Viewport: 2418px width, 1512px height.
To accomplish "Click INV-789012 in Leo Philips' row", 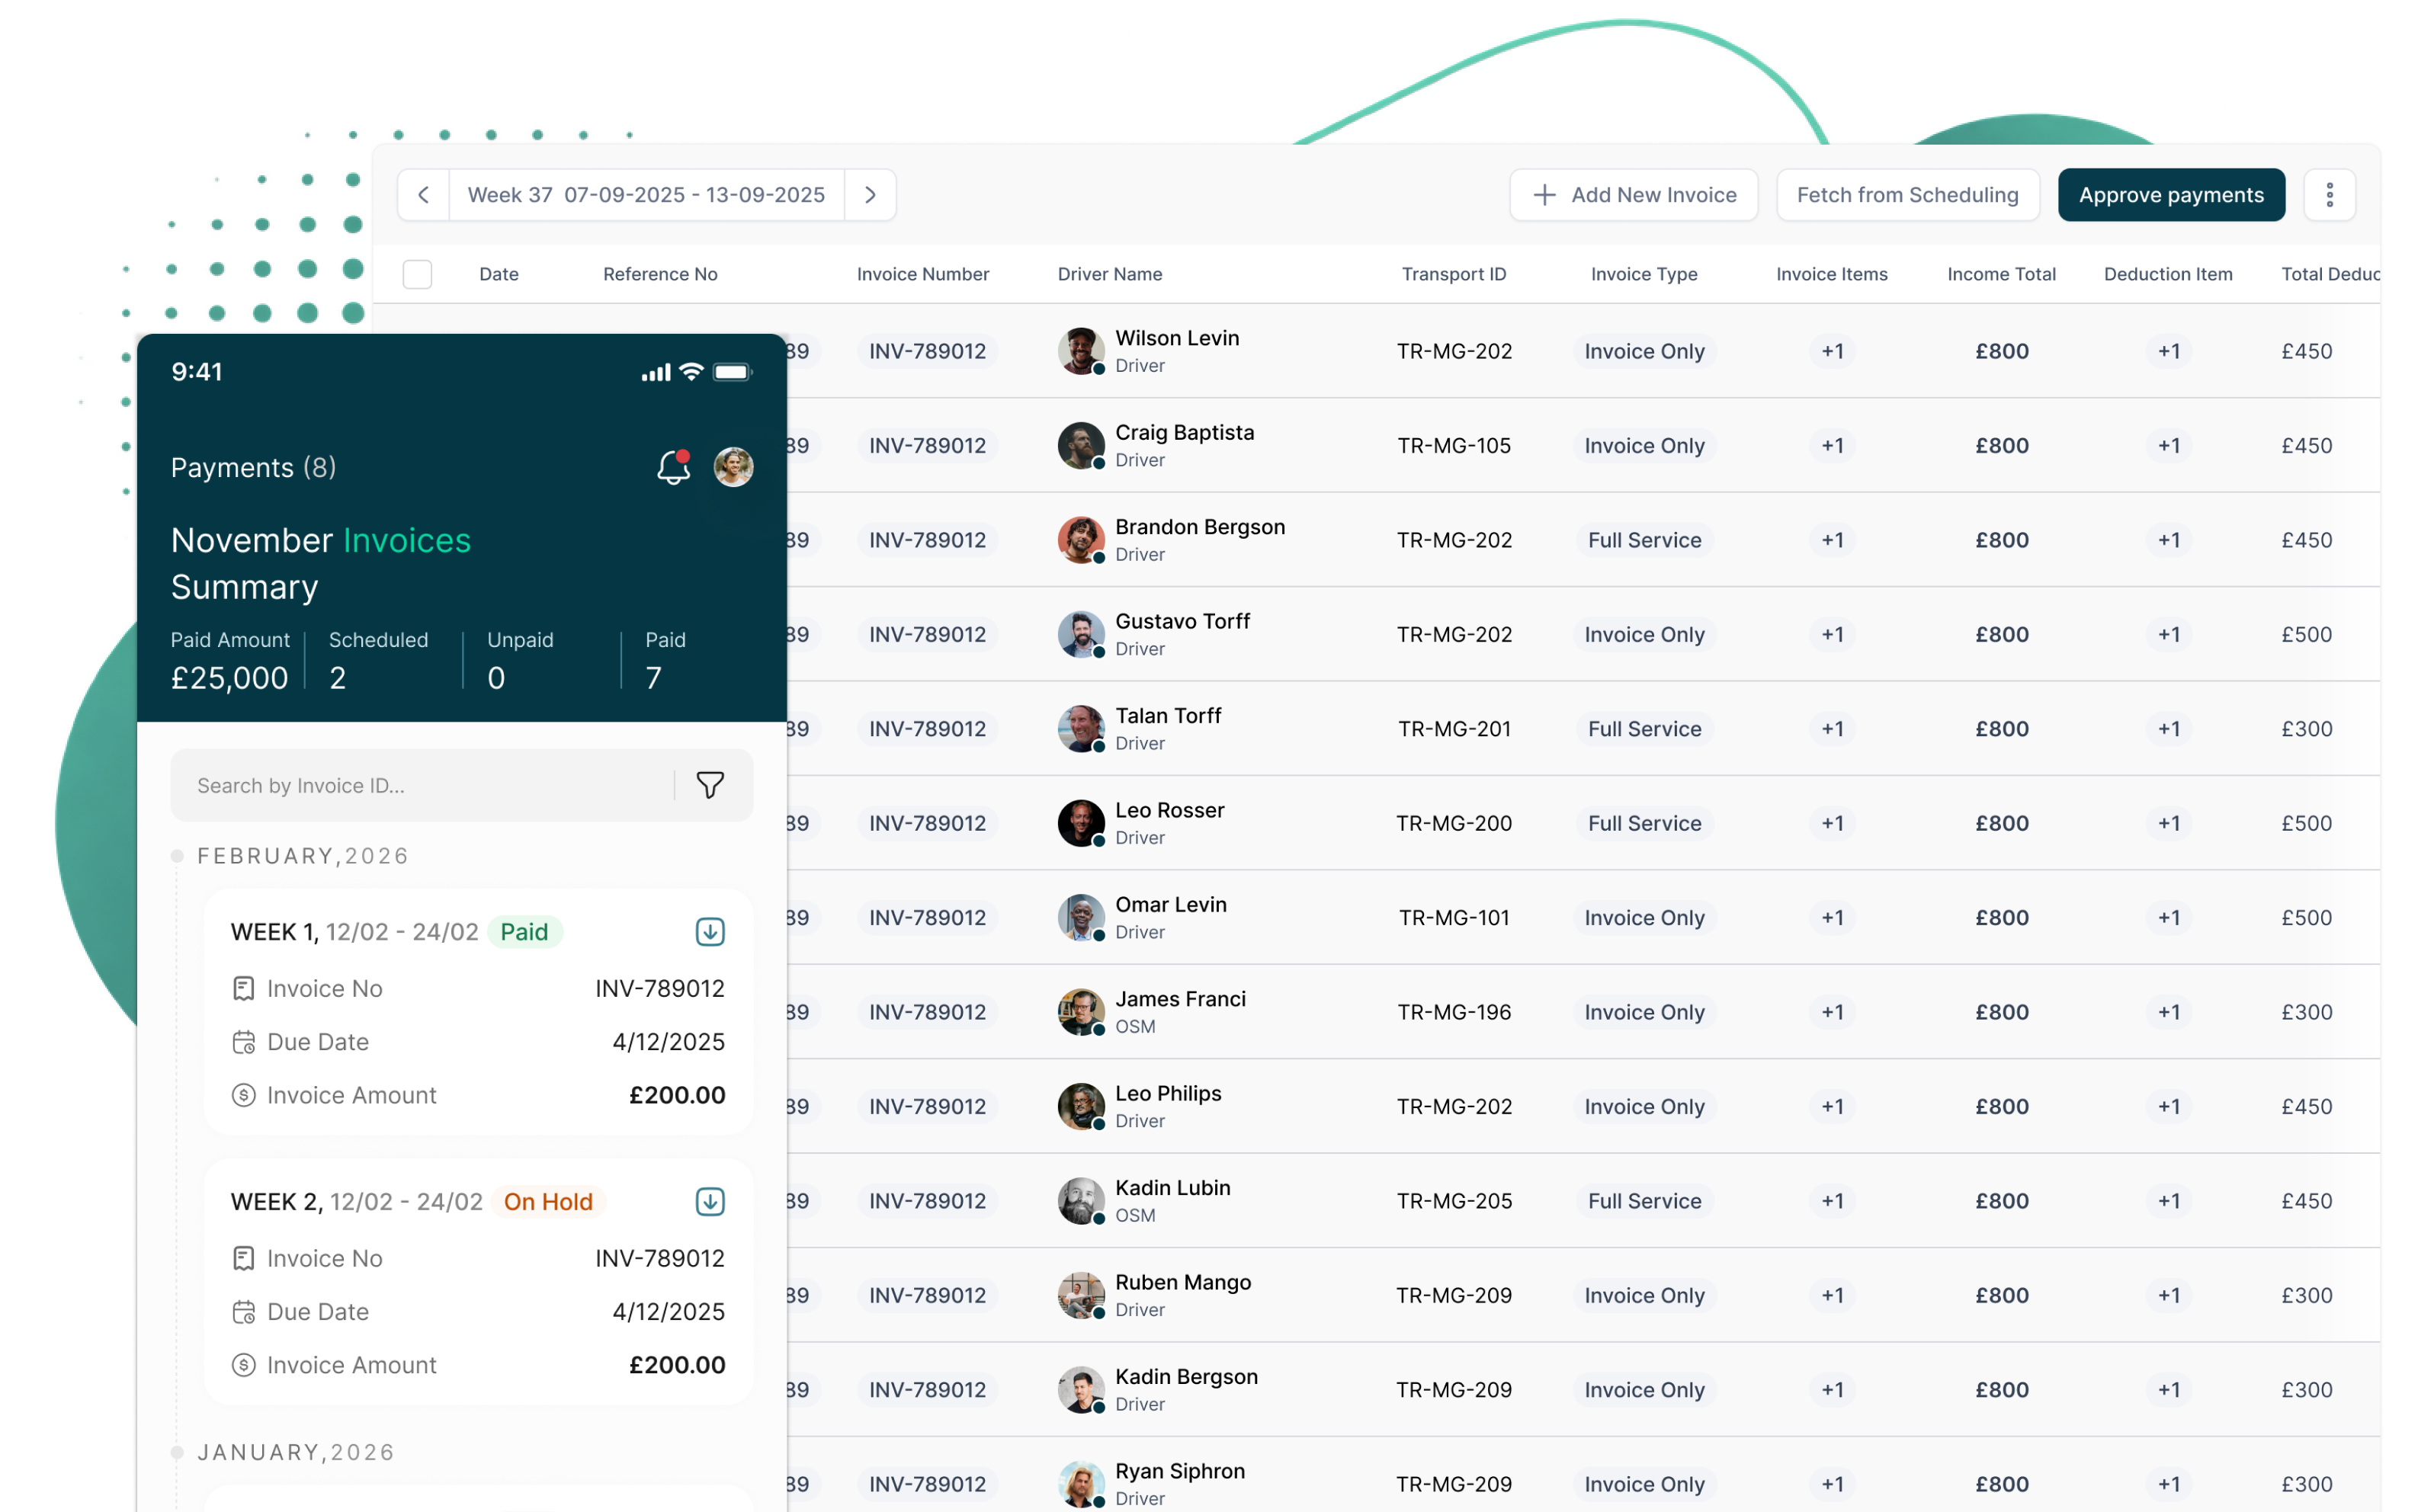I will 927,1106.
